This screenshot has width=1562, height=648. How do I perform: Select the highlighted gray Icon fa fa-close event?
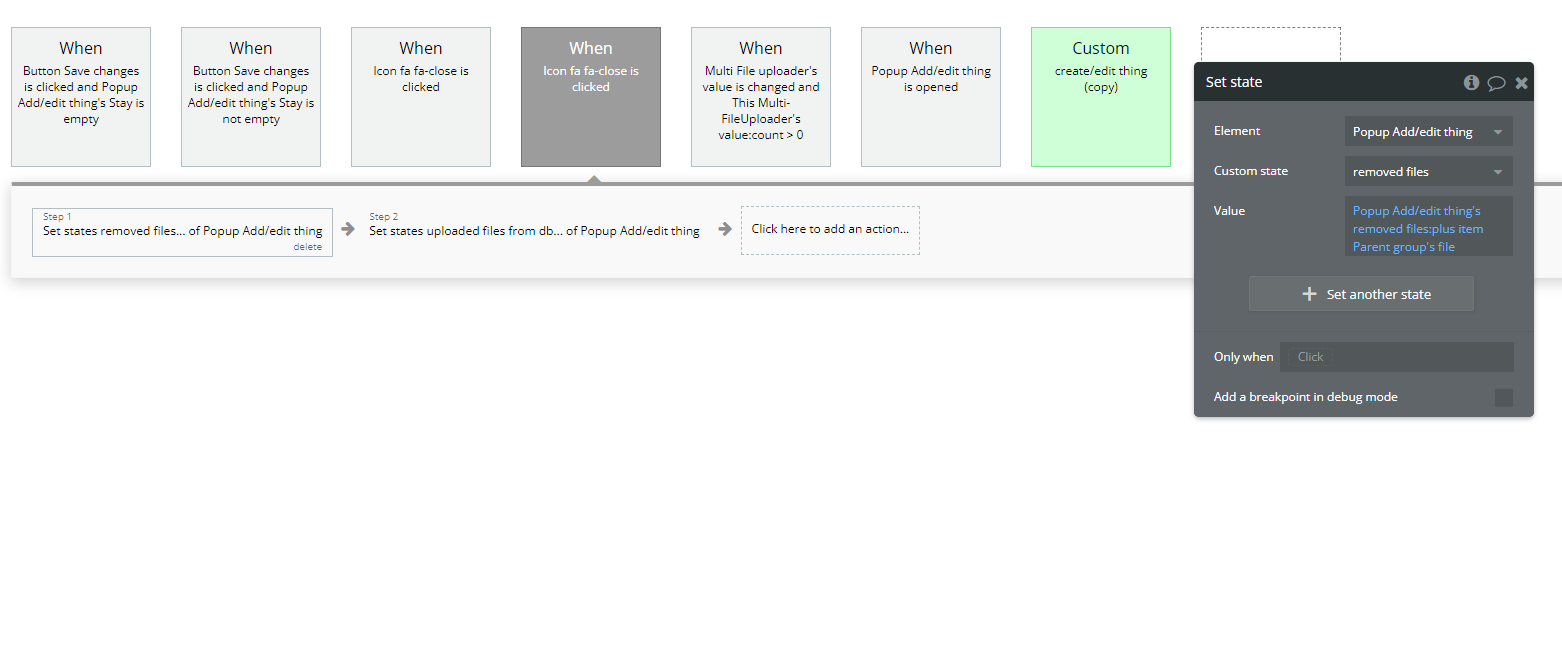pyautogui.click(x=591, y=97)
